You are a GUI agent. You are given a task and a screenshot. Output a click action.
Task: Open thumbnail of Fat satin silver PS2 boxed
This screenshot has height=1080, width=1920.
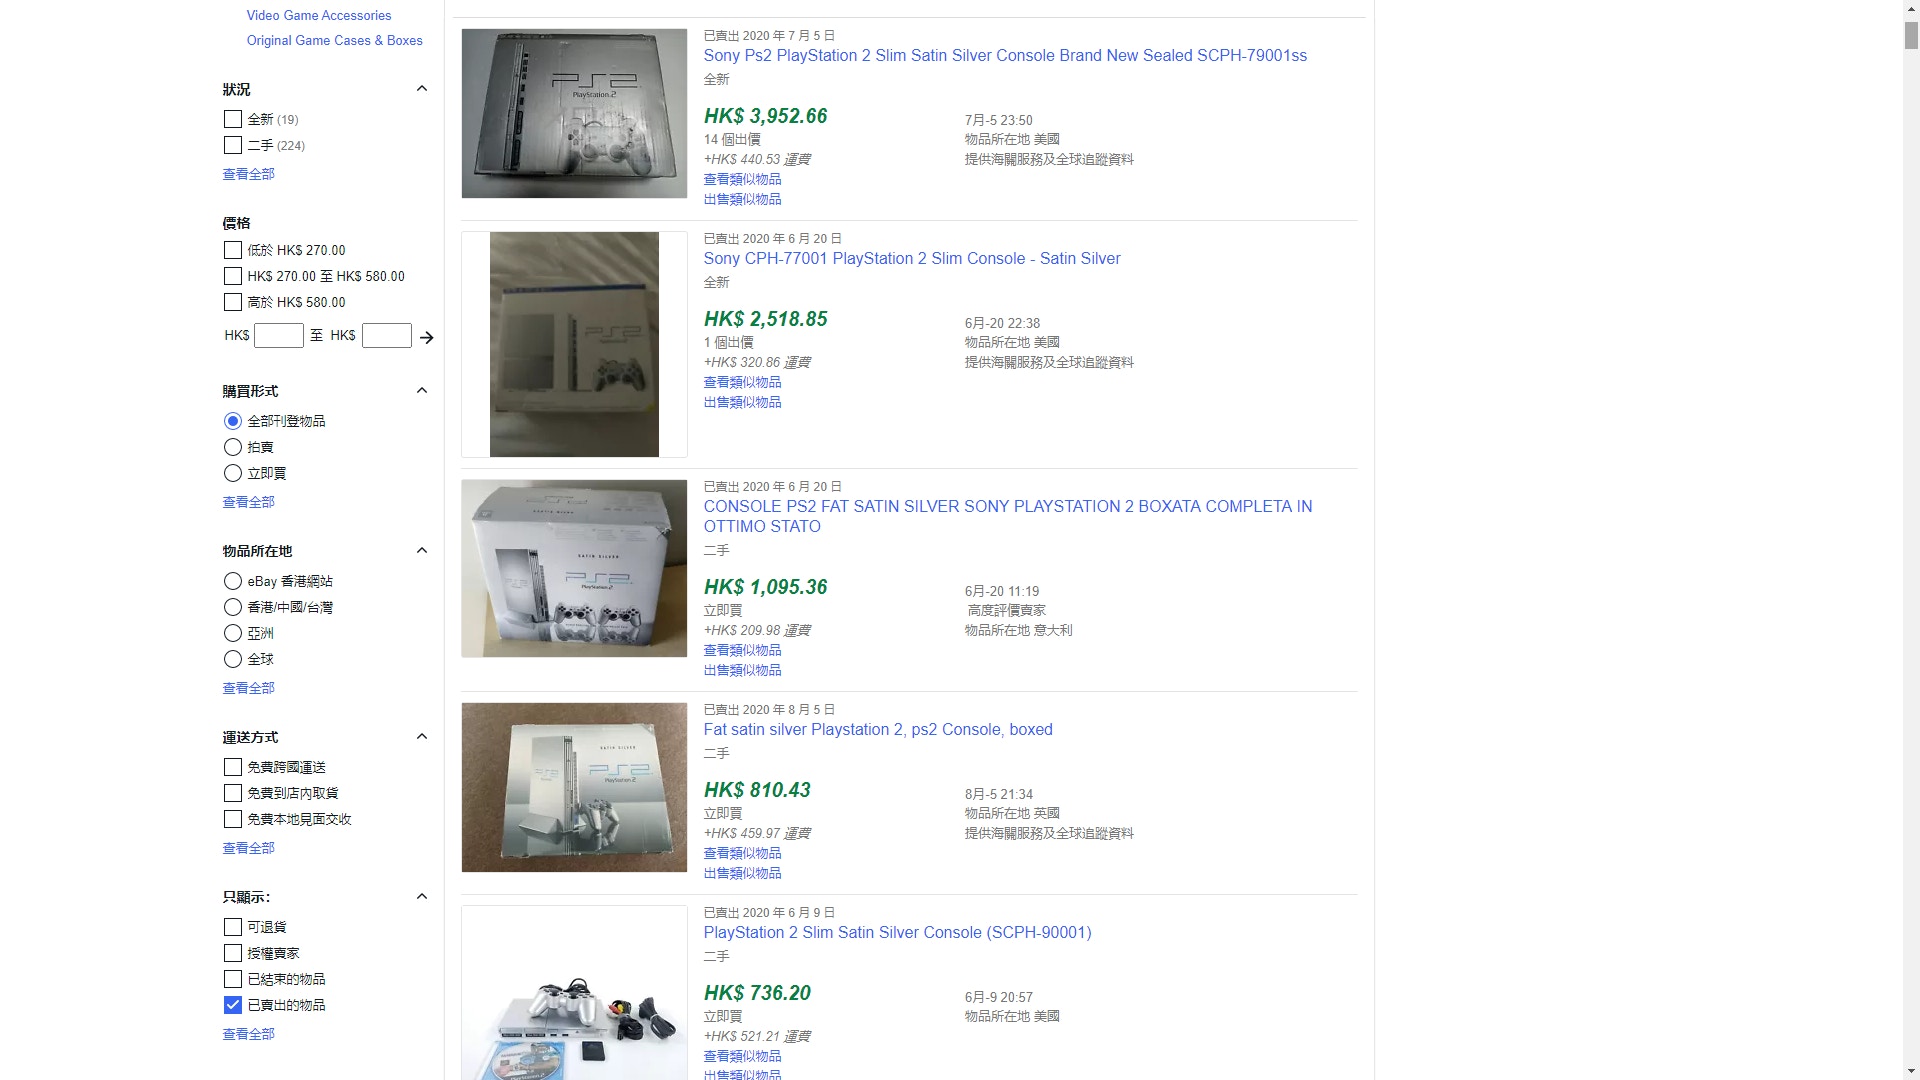pyautogui.click(x=574, y=787)
